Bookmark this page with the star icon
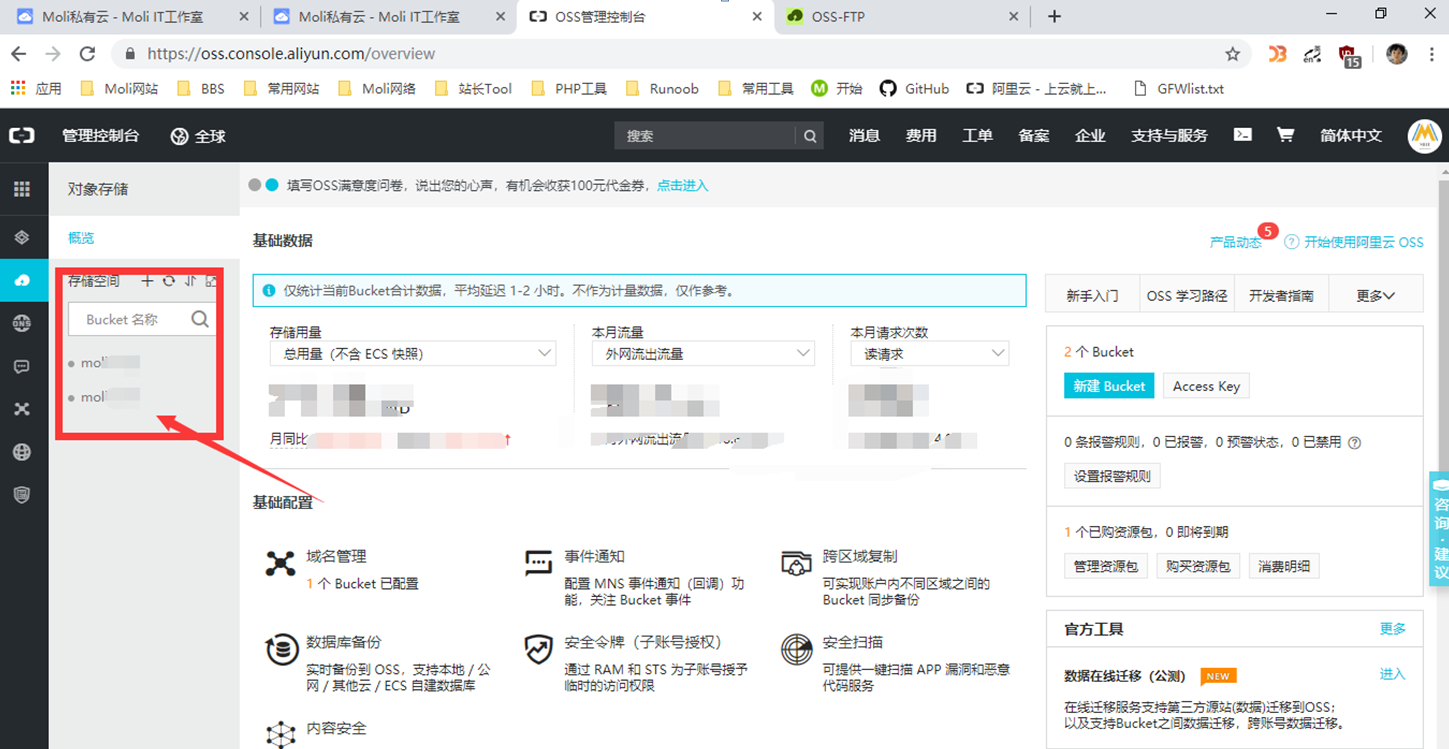1449x749 pixels. [1233, 54]
